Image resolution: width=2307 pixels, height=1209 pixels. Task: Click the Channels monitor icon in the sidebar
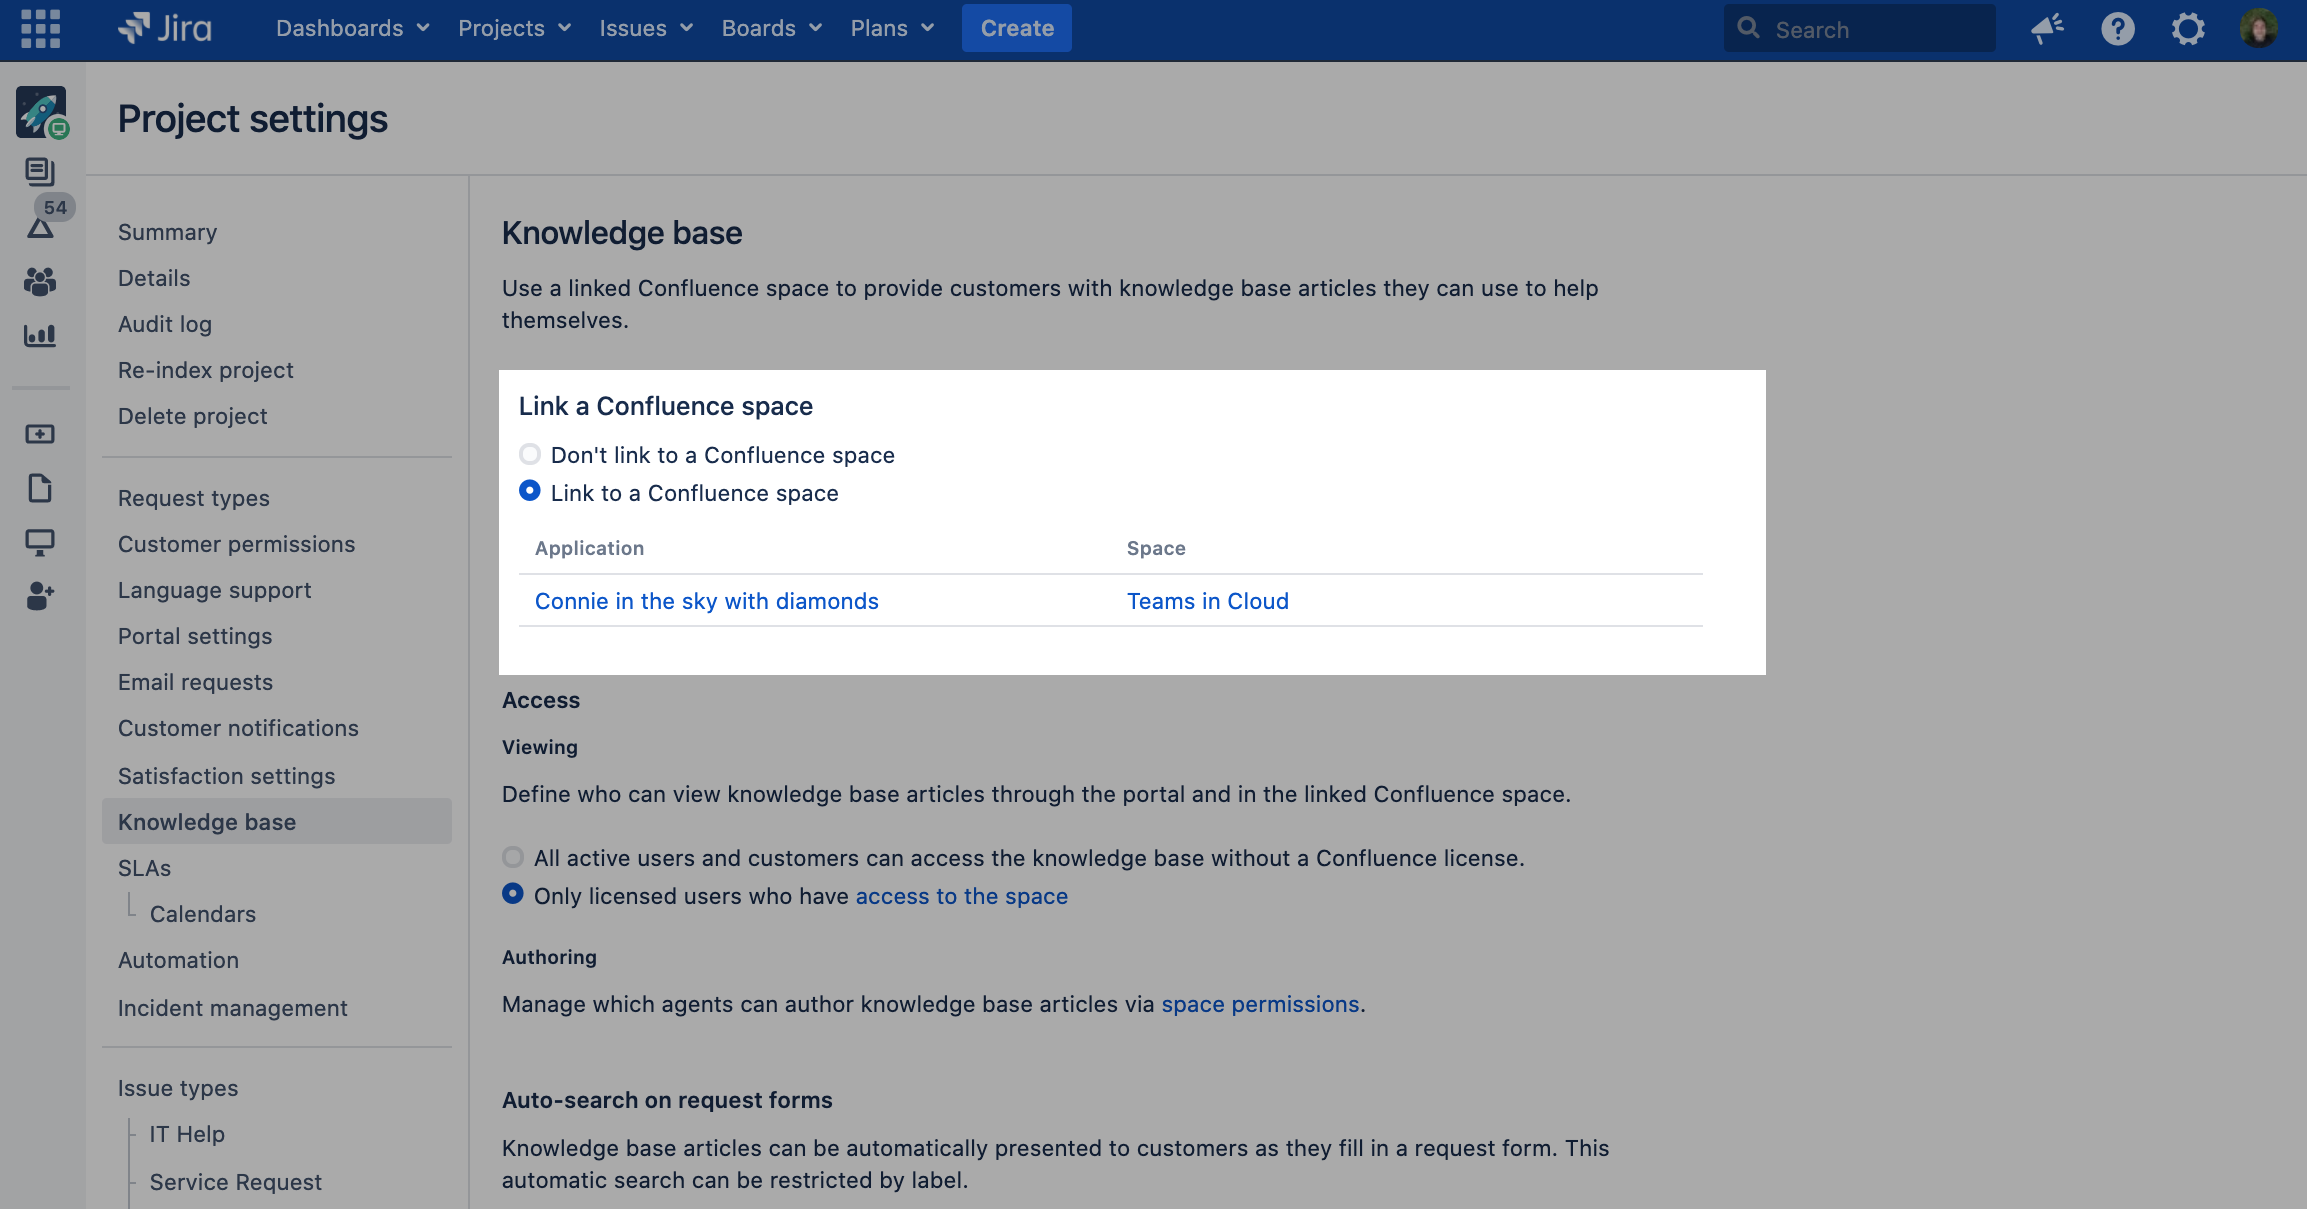tap(40, 543)
